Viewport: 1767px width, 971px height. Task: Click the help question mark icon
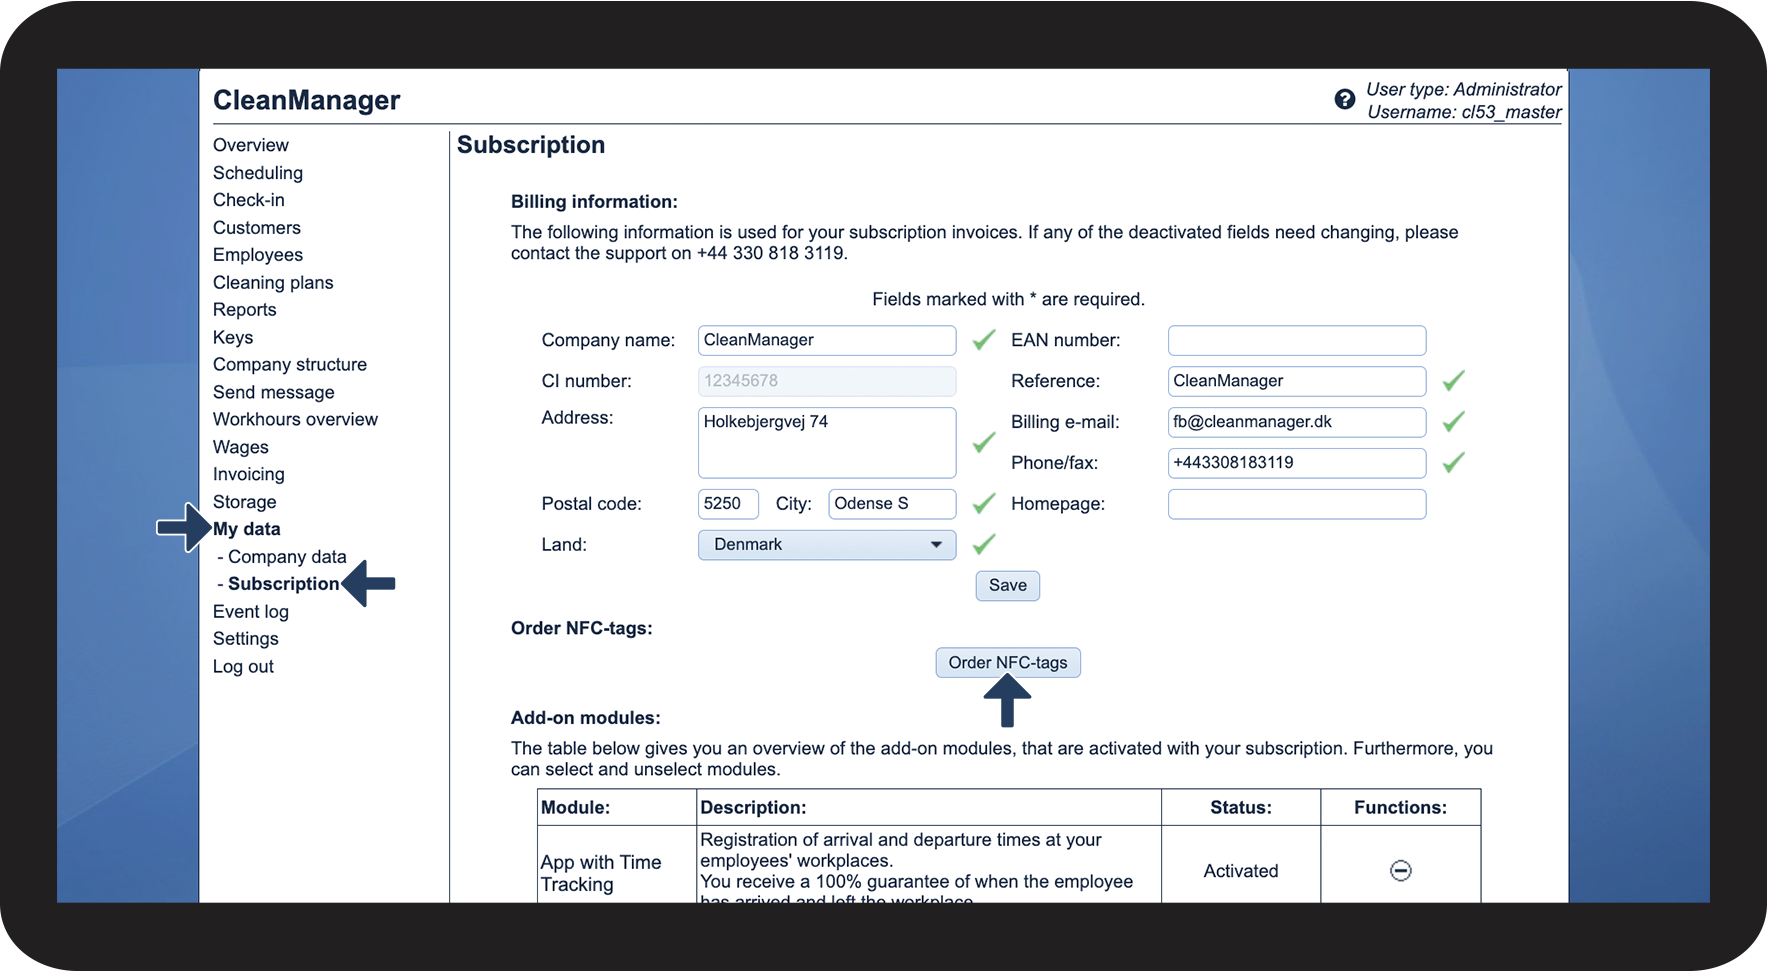tap(1344, 99)
